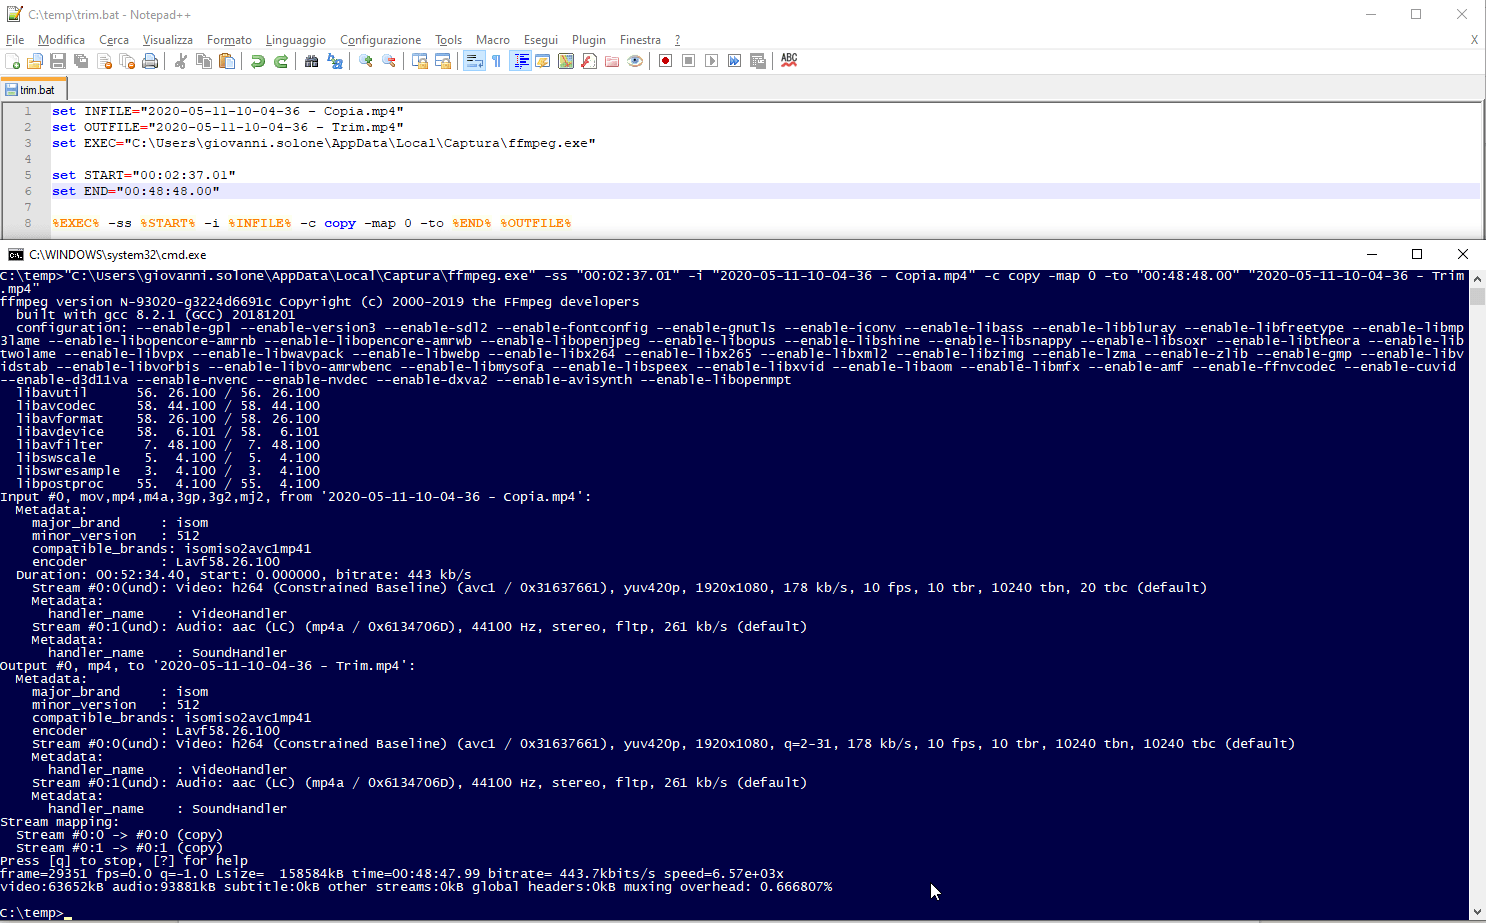Image resolution: width=1486 pixels, height=923 pixels.
Task: Stop macro recording
Action: (689, 61)
